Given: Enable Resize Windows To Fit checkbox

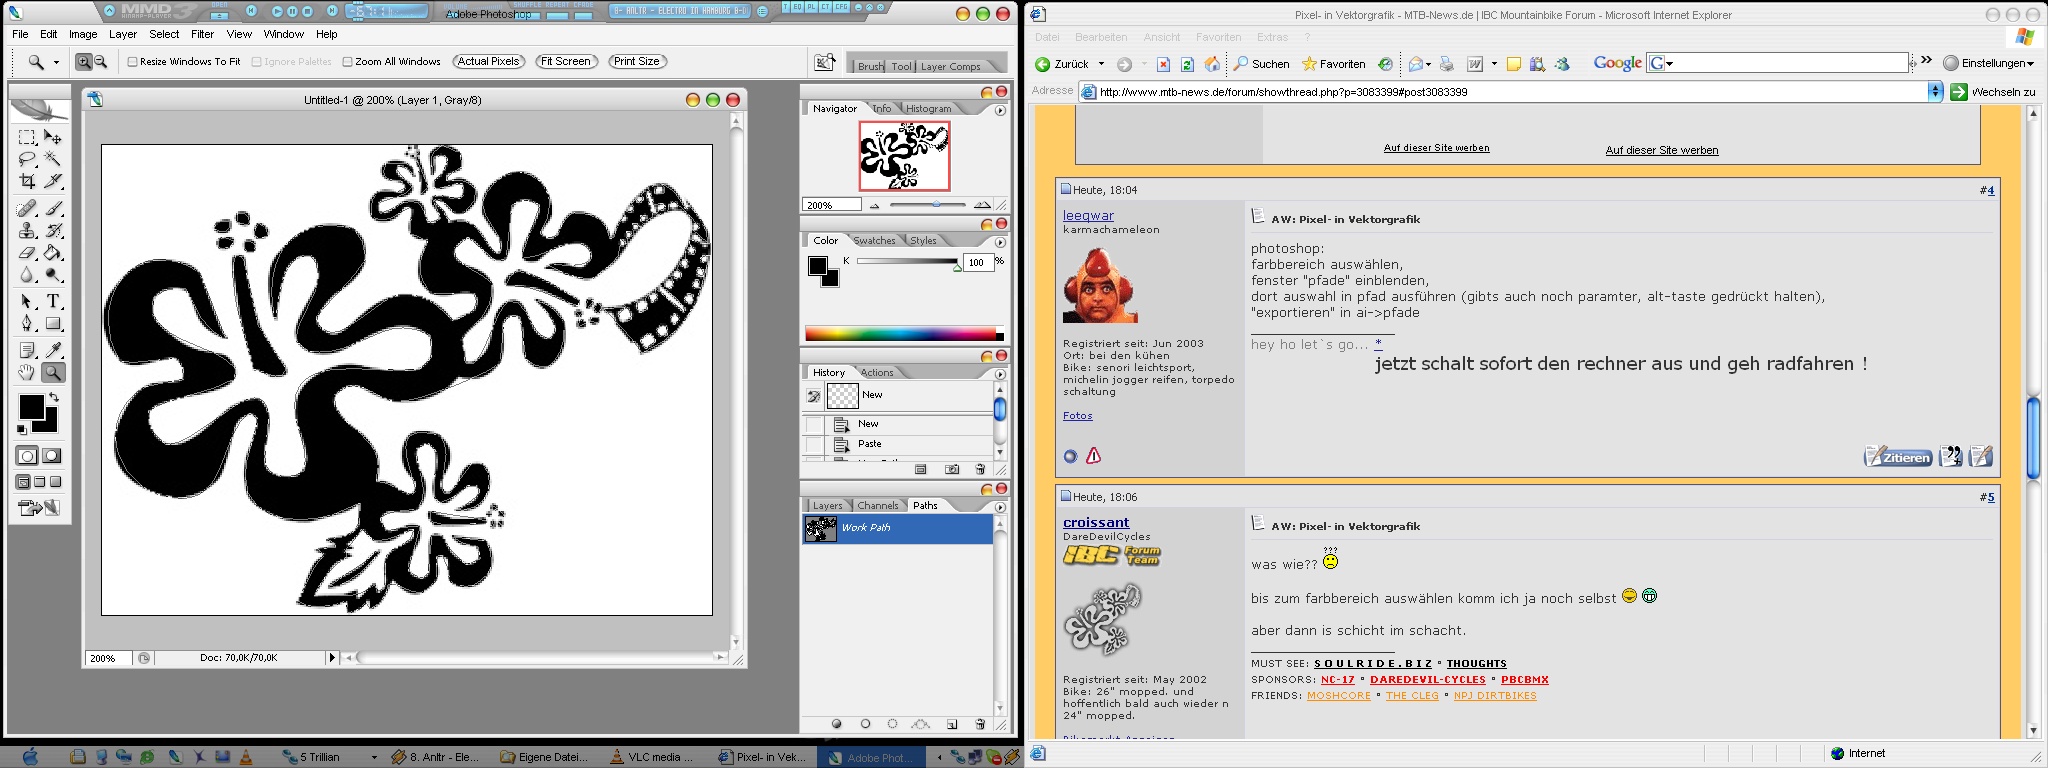Looking at the screenshot, I should (x=132, y=62).
